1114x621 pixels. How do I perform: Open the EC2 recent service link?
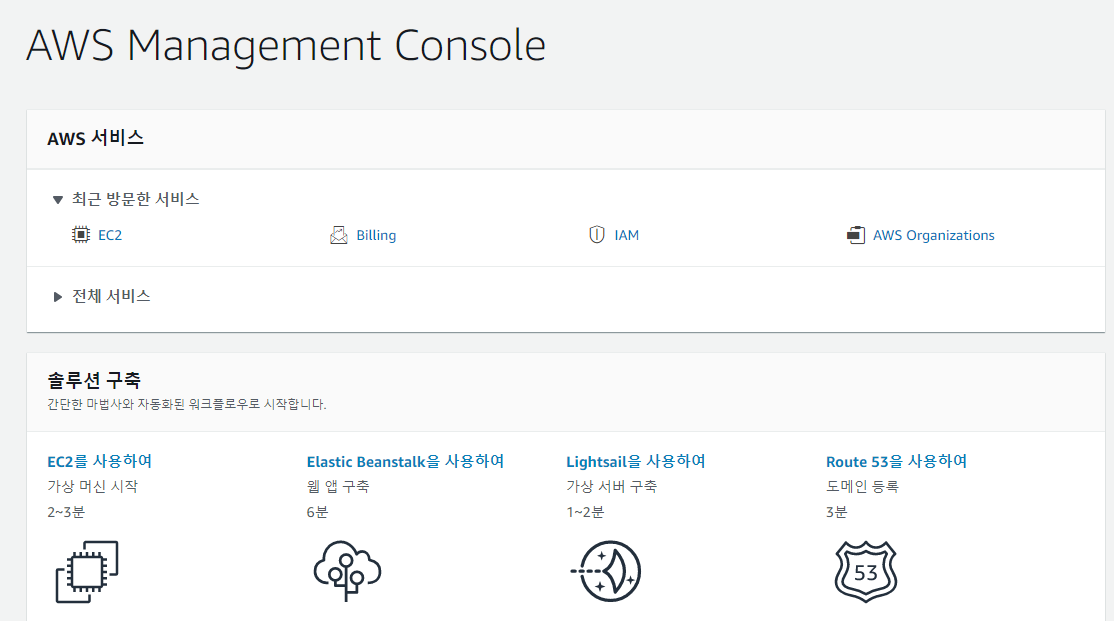pos(110,235)
